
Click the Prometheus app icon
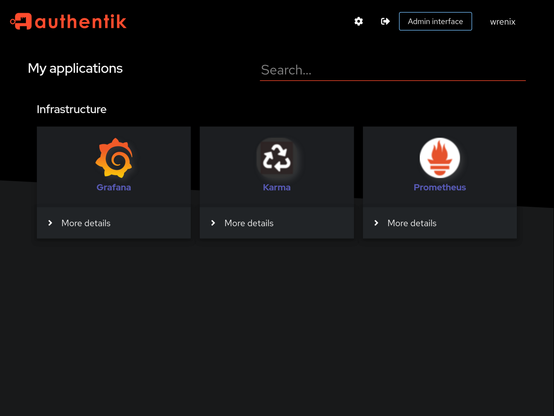440,158
